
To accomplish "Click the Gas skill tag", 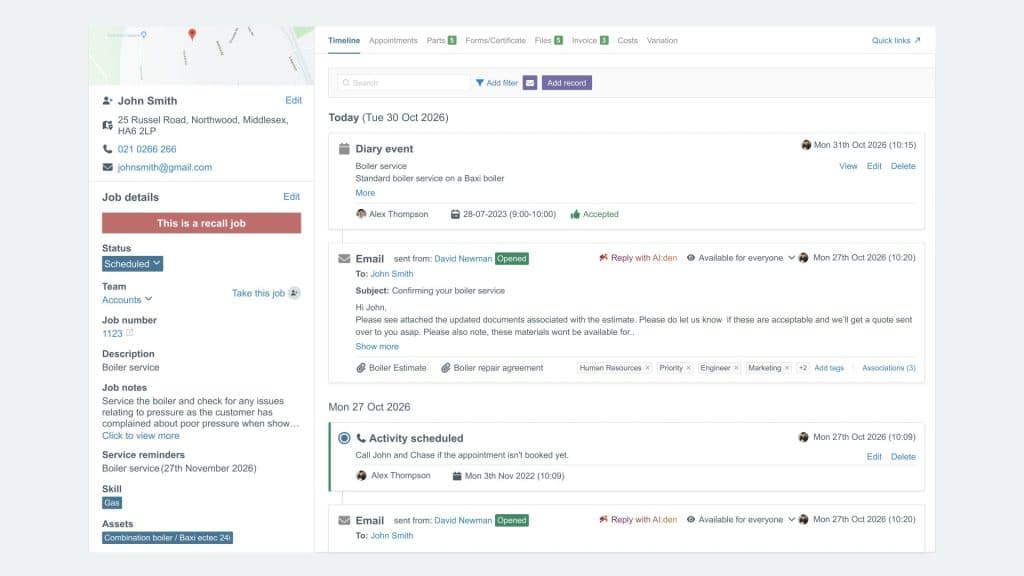I will click(x=112, y=503).
